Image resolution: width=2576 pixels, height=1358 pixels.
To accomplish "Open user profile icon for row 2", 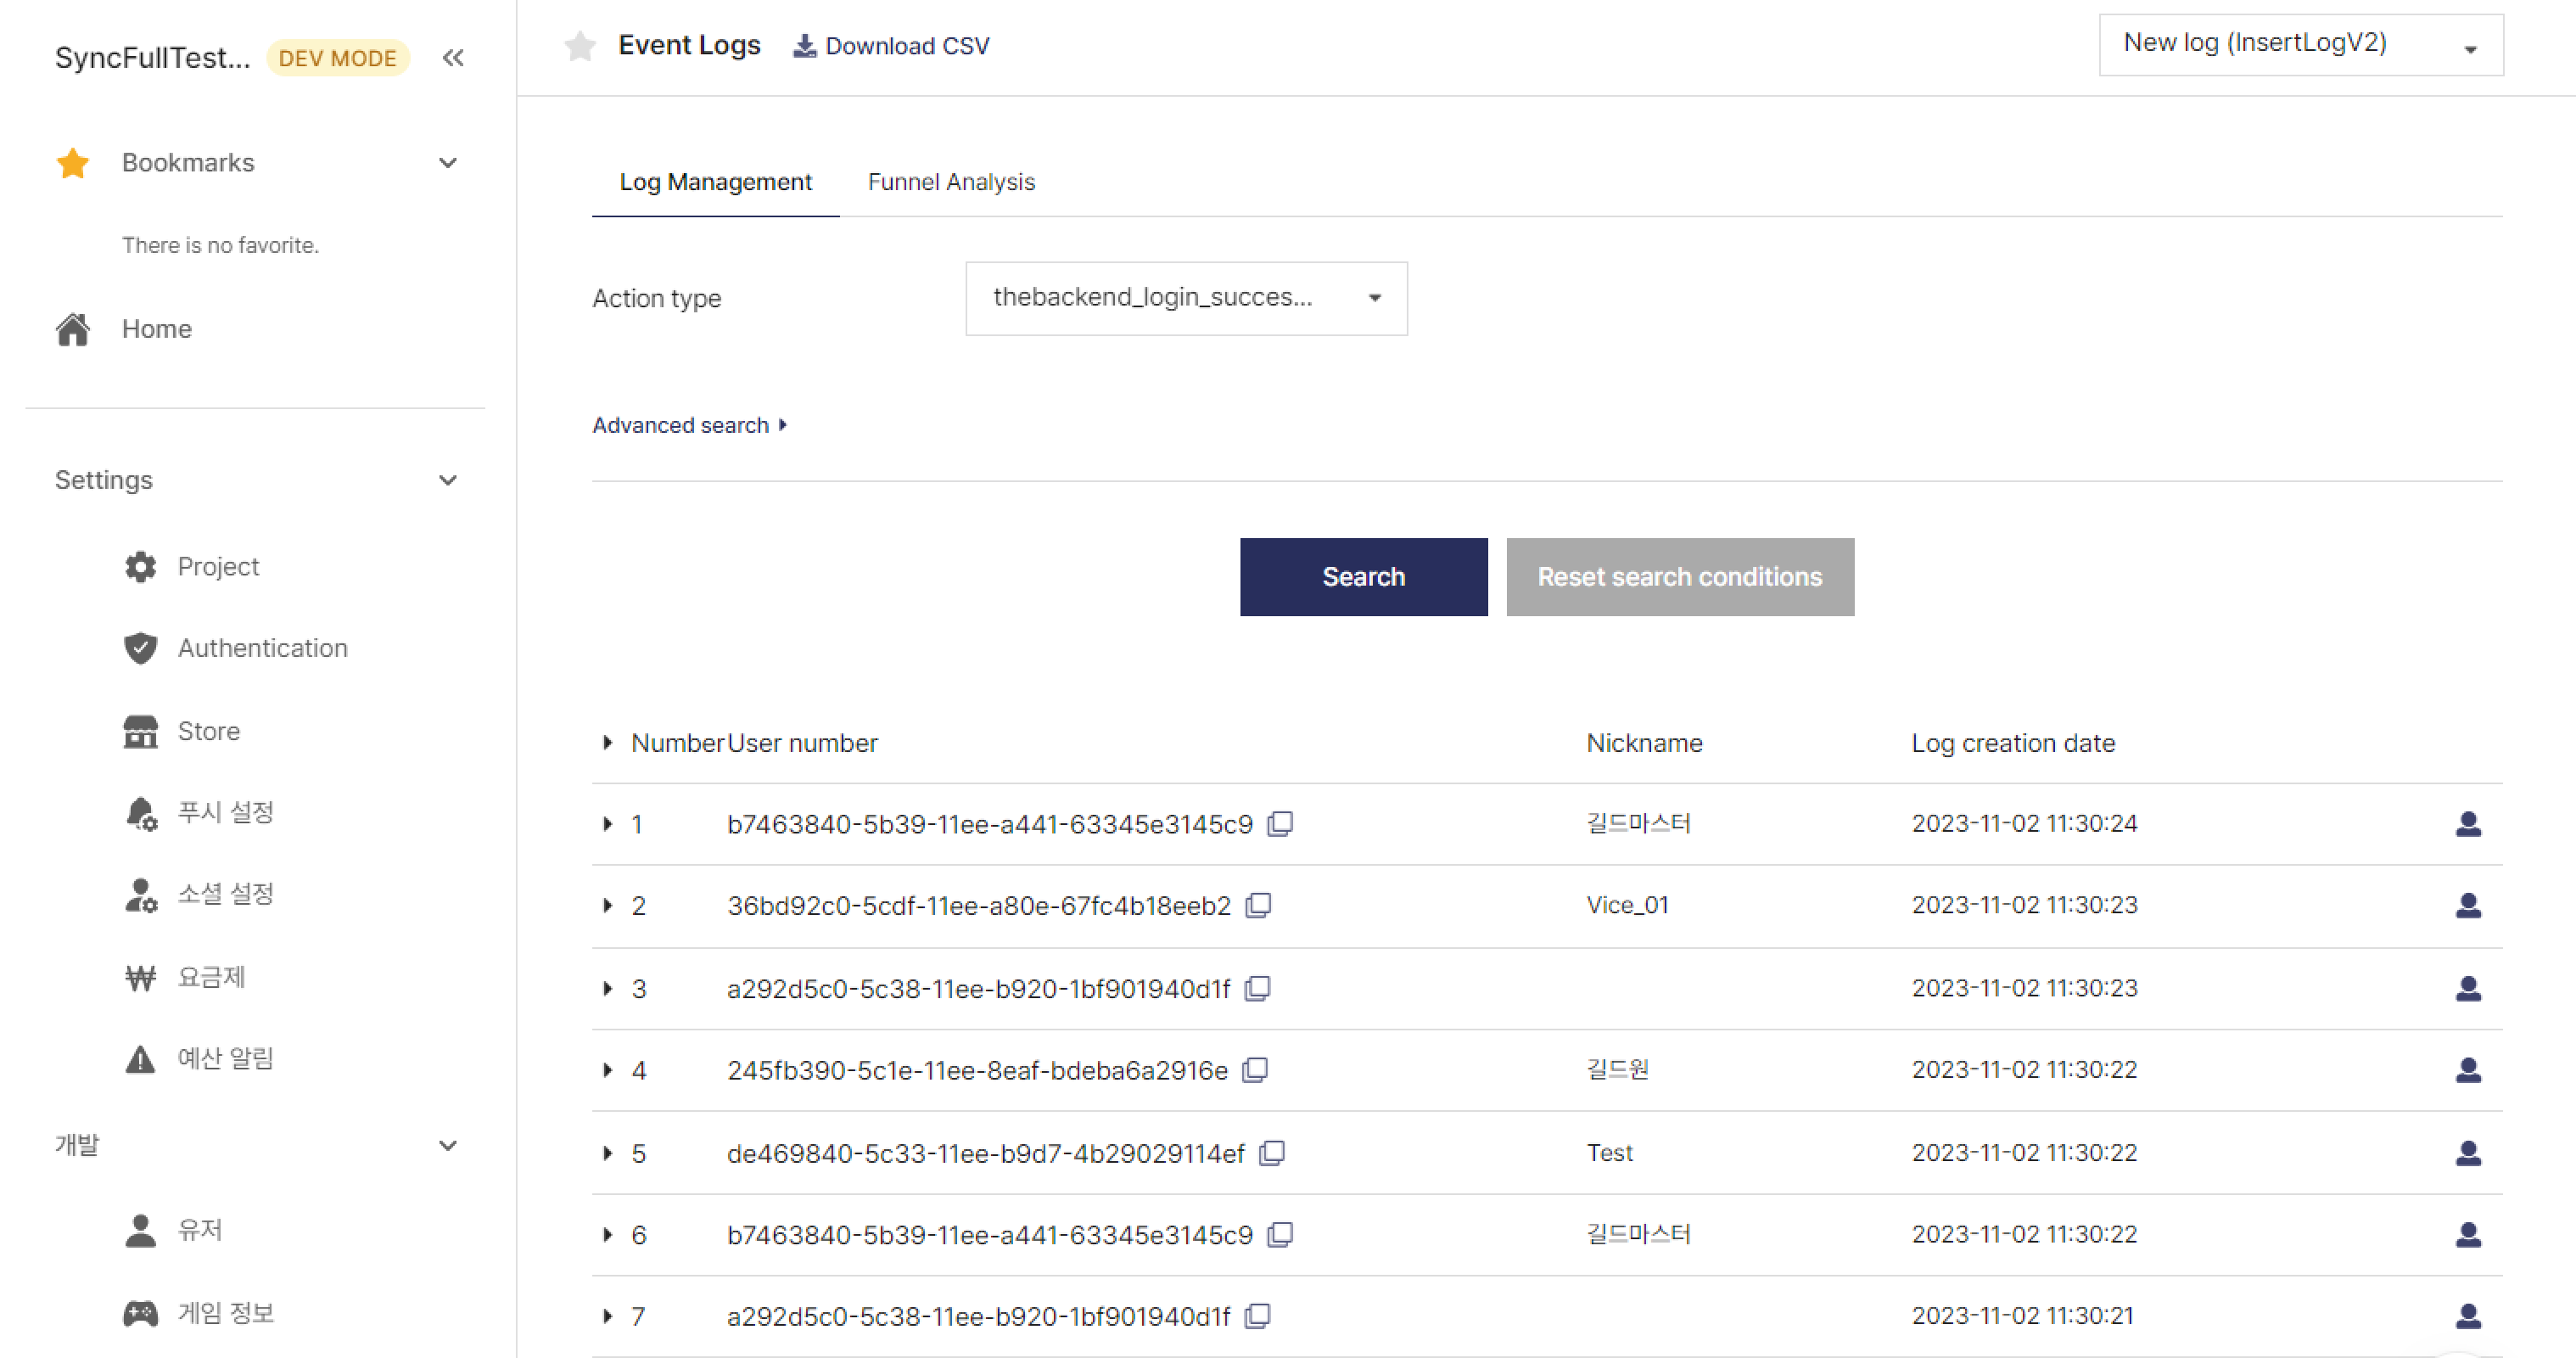I will 2468,906.
